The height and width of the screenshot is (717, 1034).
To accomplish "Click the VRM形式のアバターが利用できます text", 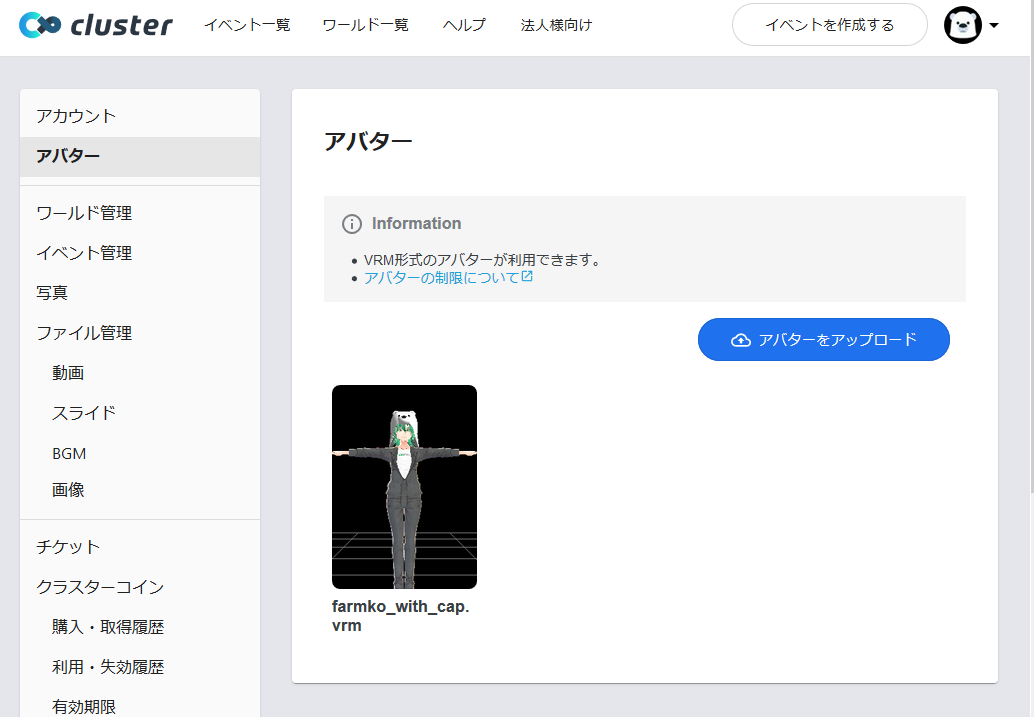I will pyautogui.click(x=483, y=260).
